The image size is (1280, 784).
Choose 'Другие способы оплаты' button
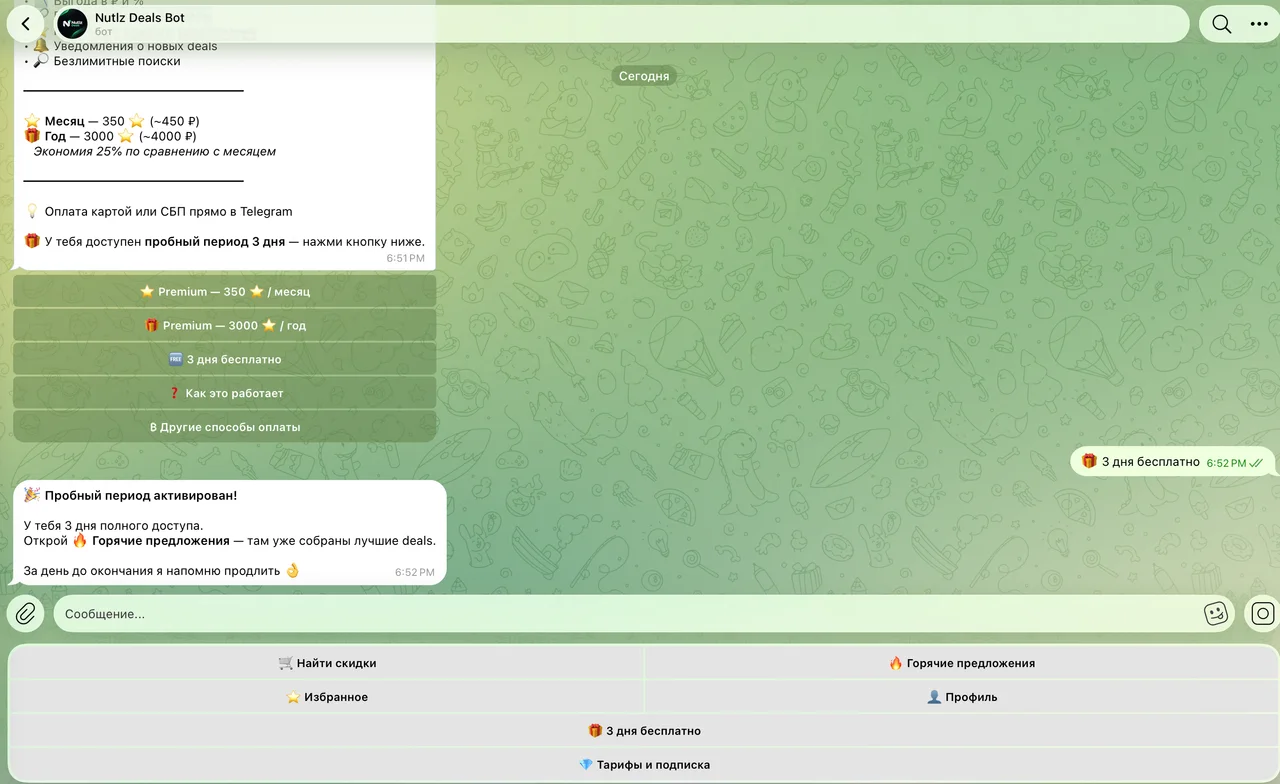225,427
